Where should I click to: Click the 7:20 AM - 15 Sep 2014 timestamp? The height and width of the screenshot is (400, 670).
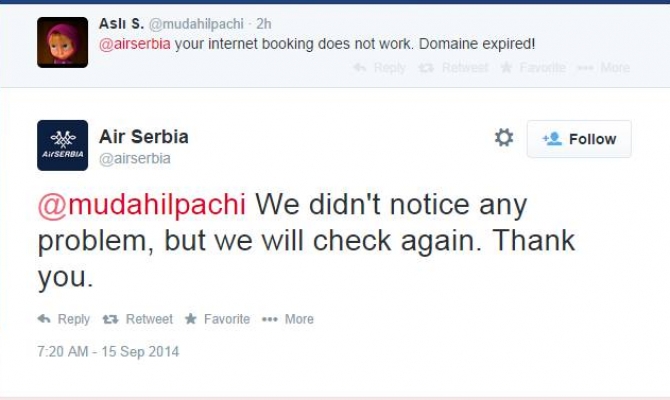point(108,352)
